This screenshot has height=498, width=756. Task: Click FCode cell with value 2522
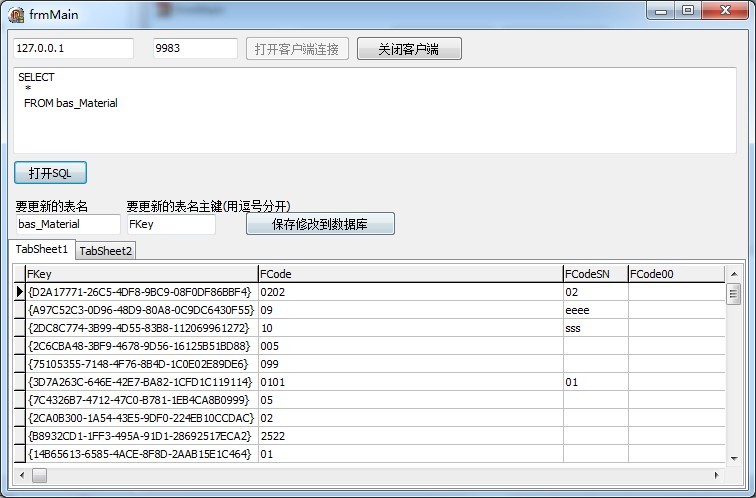point(411,436)
